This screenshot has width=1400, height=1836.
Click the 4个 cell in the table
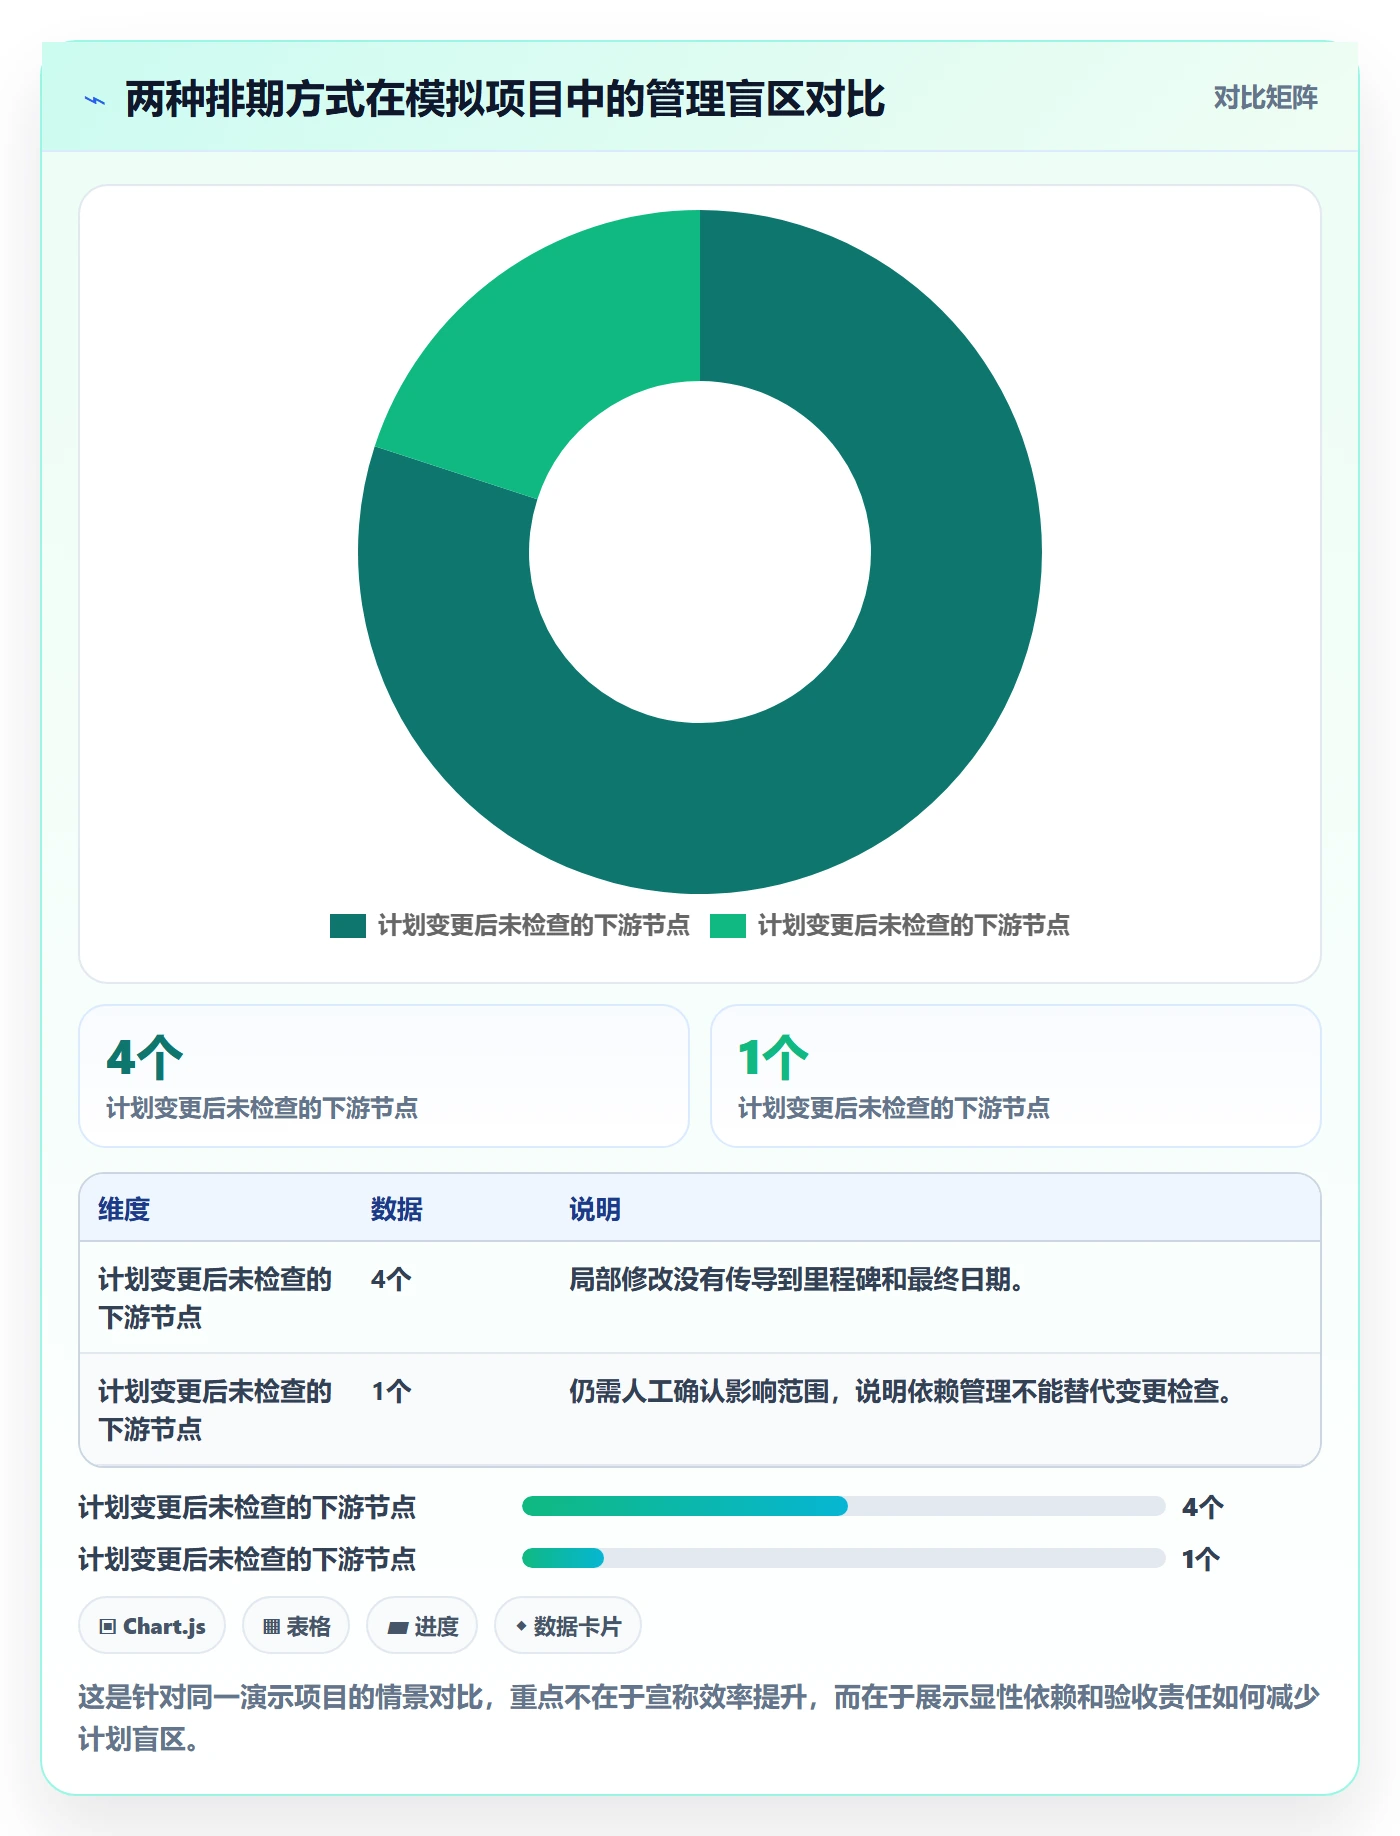click(391, 1279)
